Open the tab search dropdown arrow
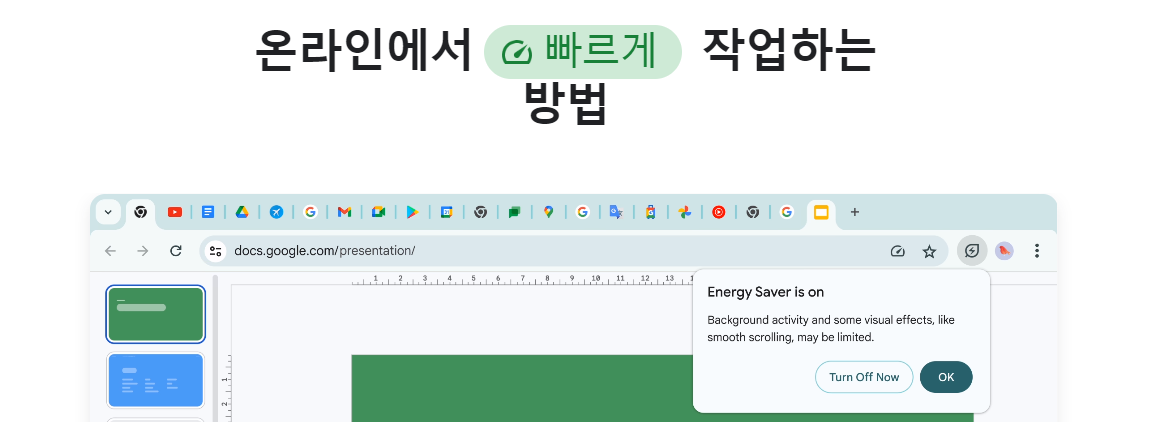 (x=108, y=212)
